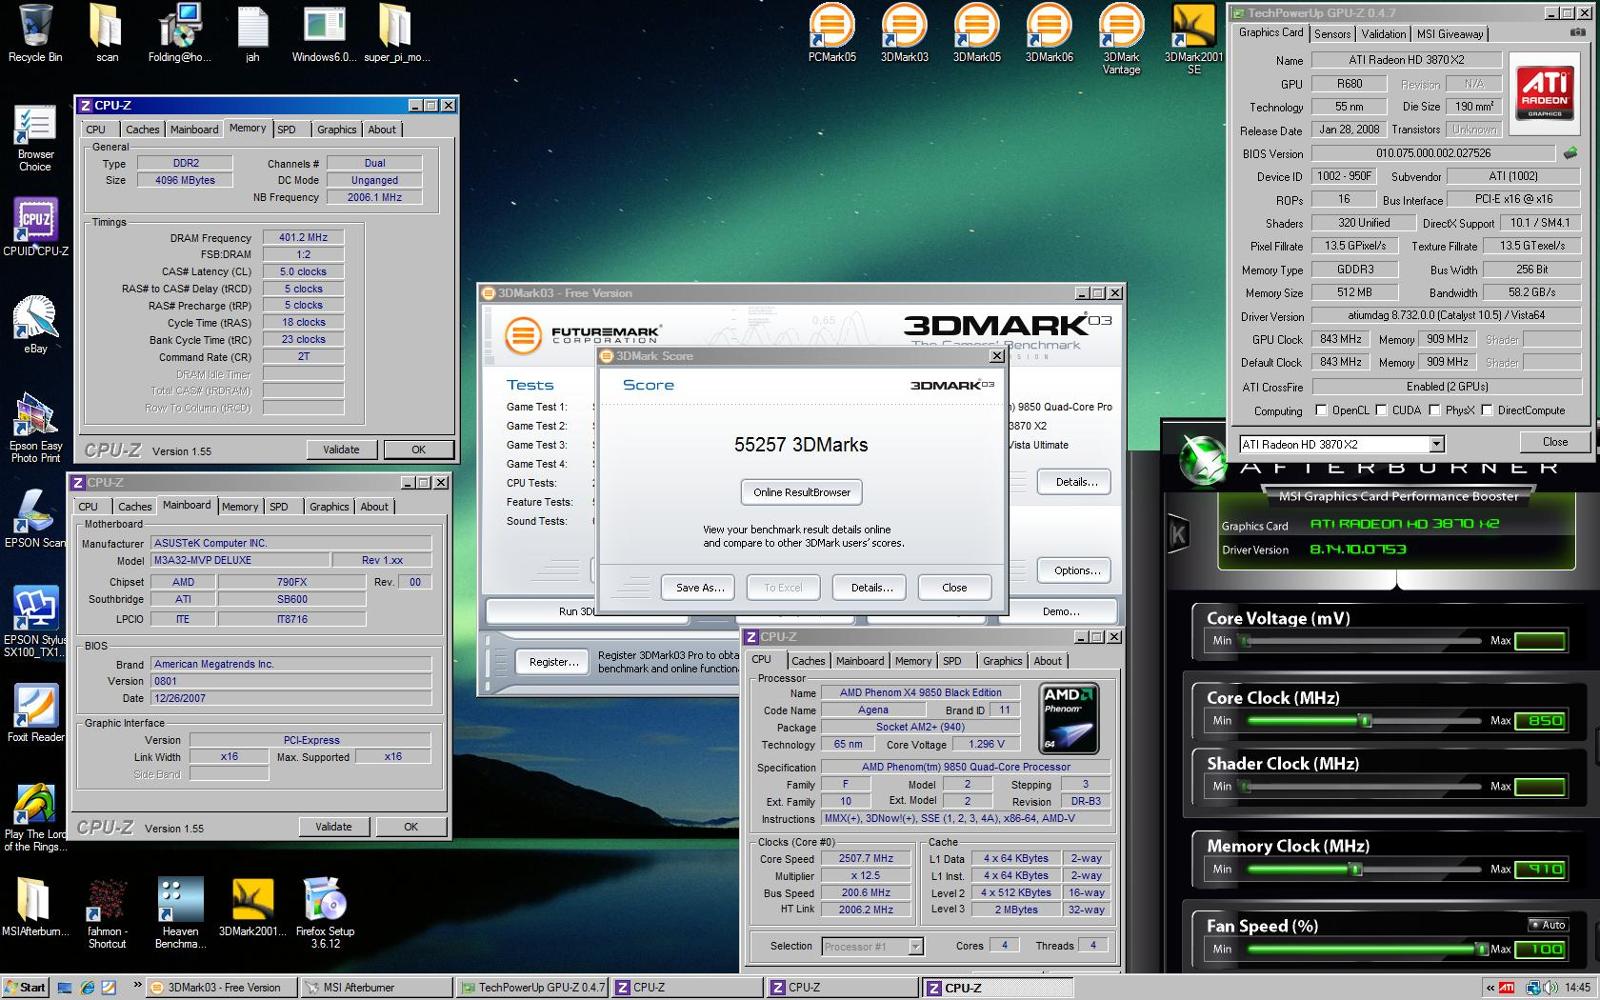Launch Epson Easy Photo Print icon
1600x1000 pixels.
pos(35,428)
